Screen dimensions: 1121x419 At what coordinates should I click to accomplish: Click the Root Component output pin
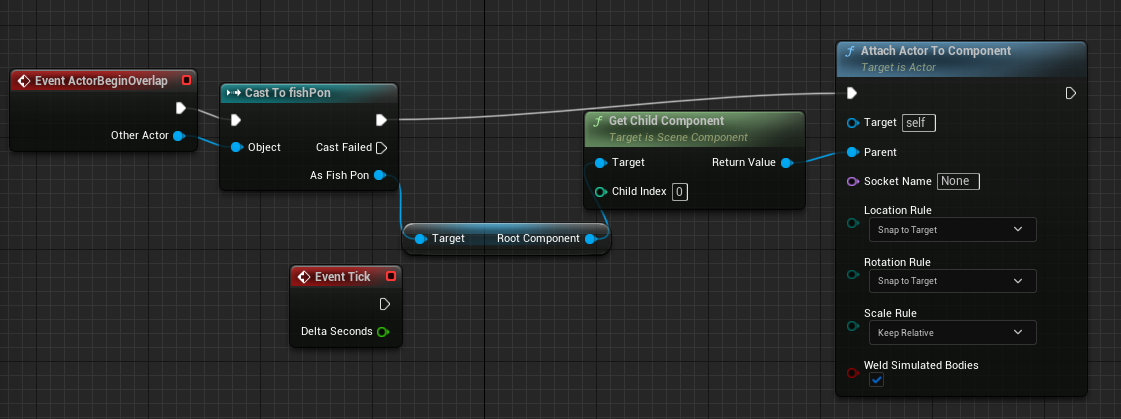click(x=591, y=239)
